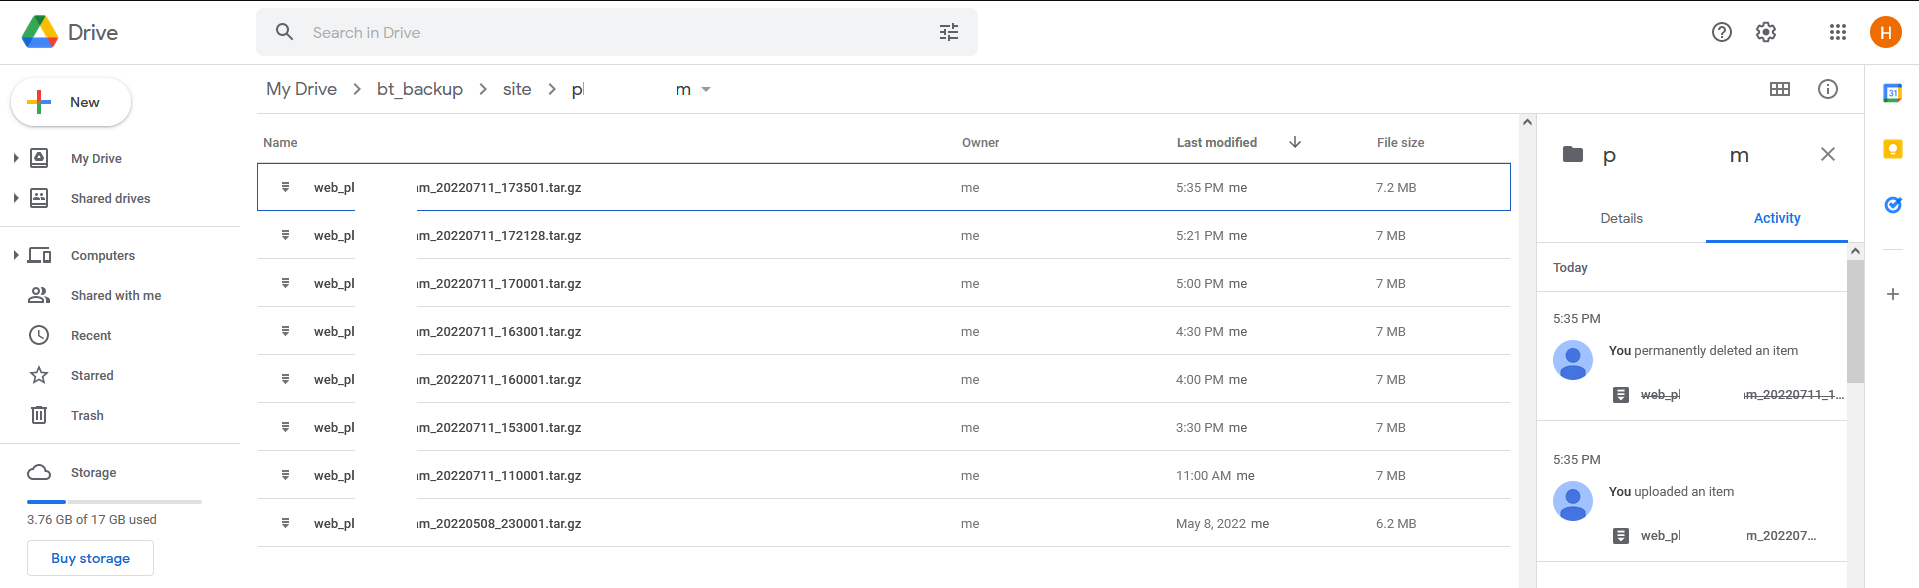The image size is (1919, 588).
Task: Select the Activity tab
Action: coord(1776,218)
